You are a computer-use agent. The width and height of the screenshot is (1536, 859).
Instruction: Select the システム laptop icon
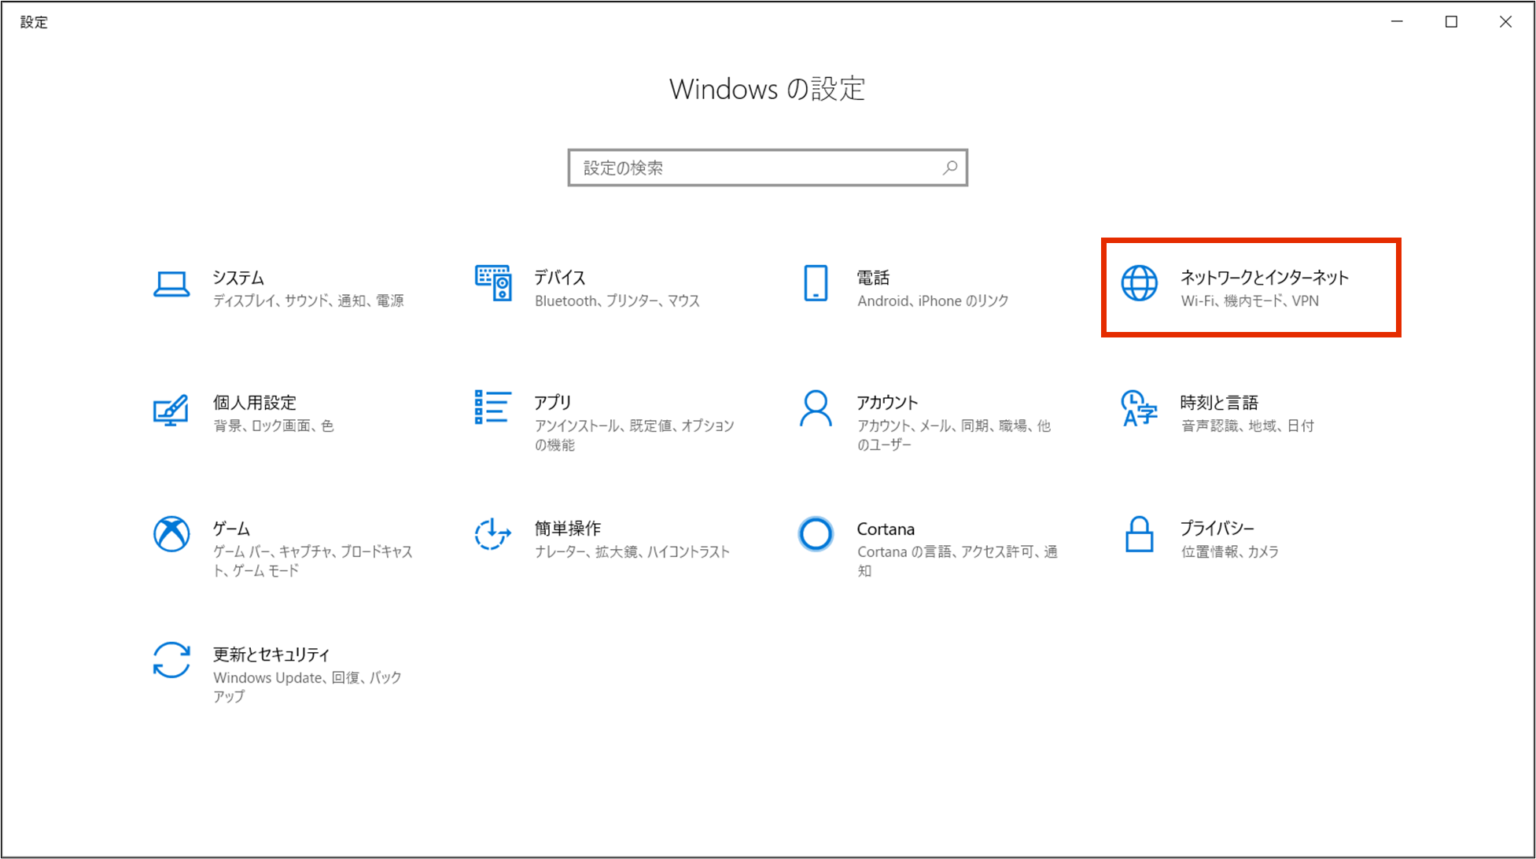172,283
